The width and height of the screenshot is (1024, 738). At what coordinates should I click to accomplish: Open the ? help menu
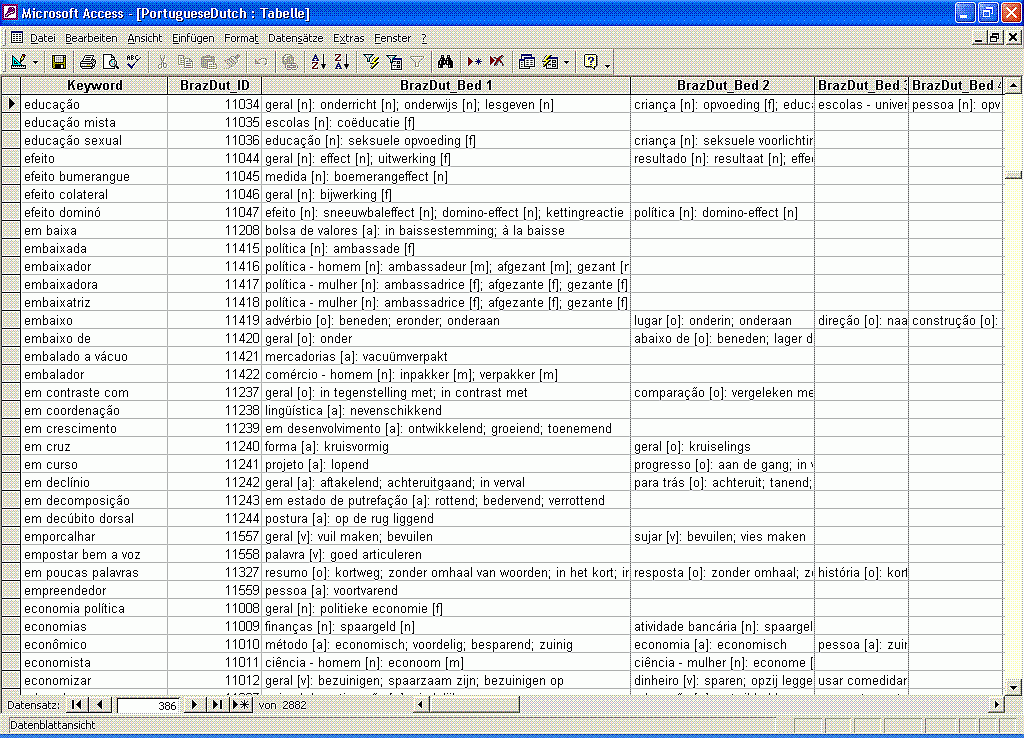[x=424, y=39]
